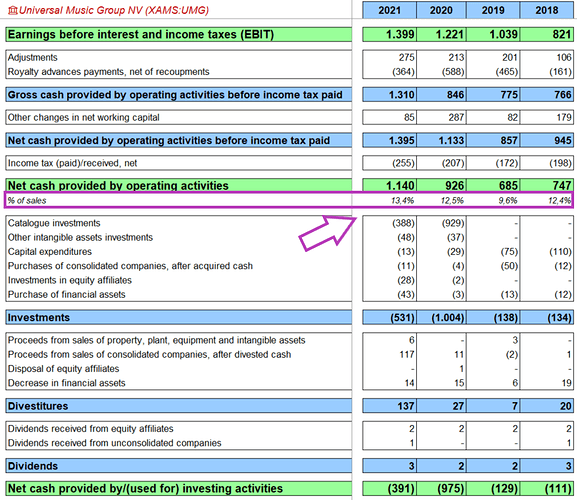Select EBIT 2021 value 1.399
Screen dimensions: 577x500
[x=400, y=35]
